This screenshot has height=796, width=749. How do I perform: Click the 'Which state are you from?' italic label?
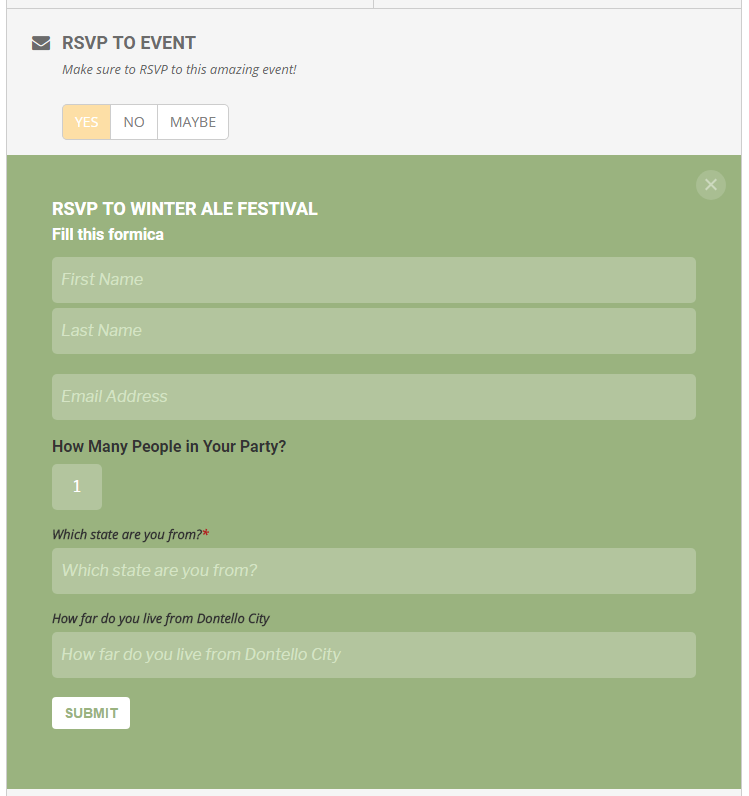pyautogui.click(x=127, y=535)
